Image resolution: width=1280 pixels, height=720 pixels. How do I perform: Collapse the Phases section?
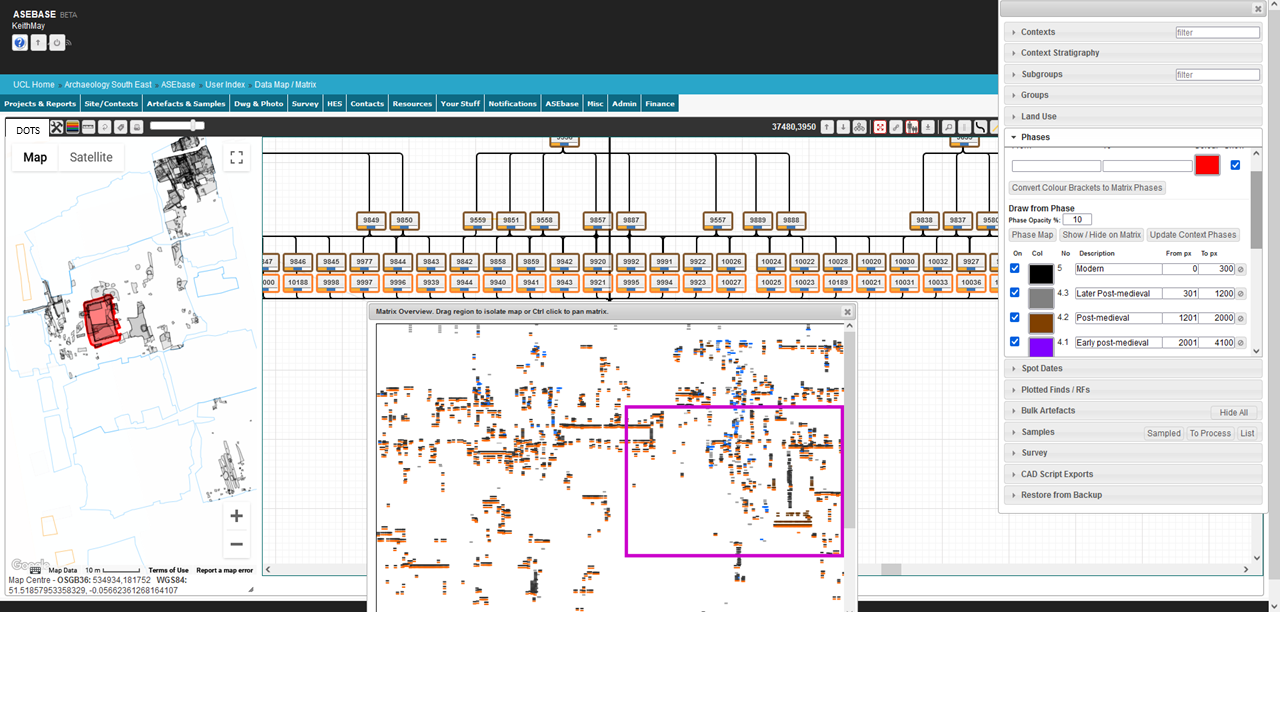coord(1133,137)
